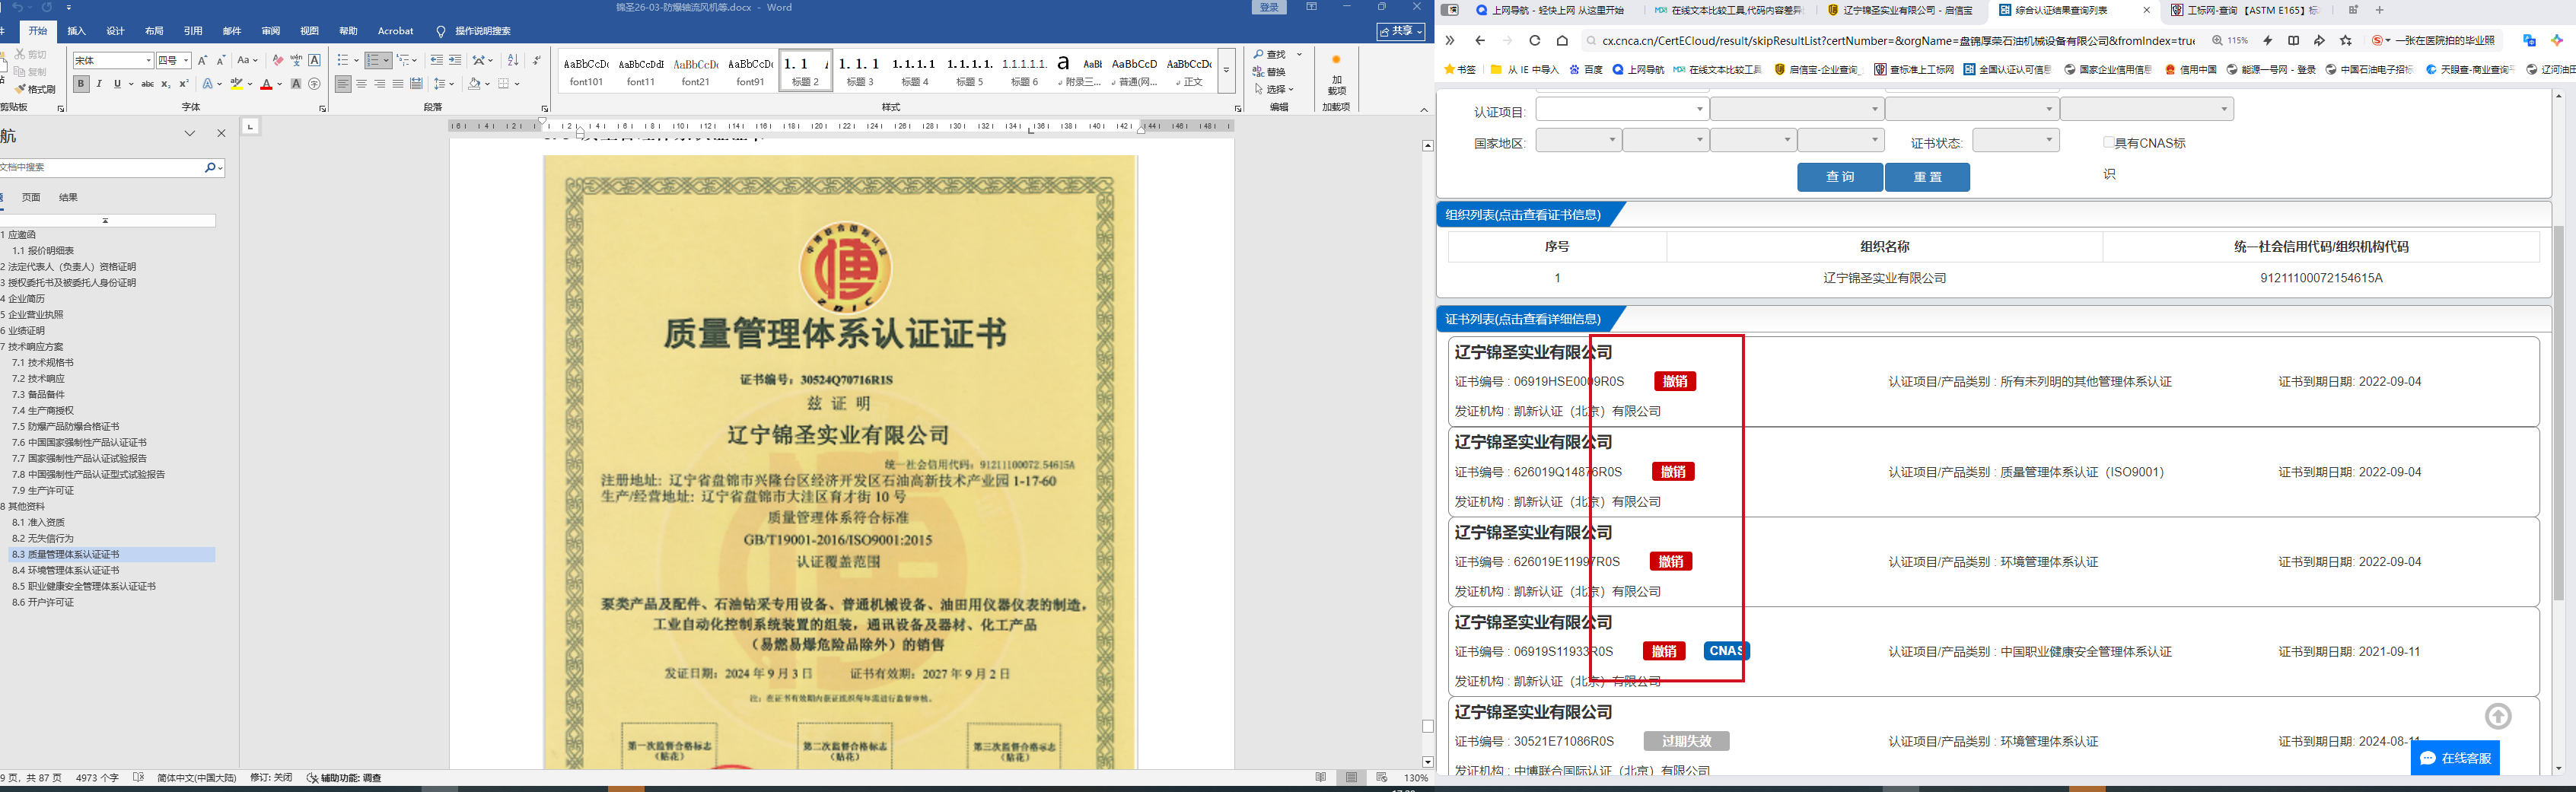
Task: Click the blue 查询 button
Action: [x=1839, y=177]
